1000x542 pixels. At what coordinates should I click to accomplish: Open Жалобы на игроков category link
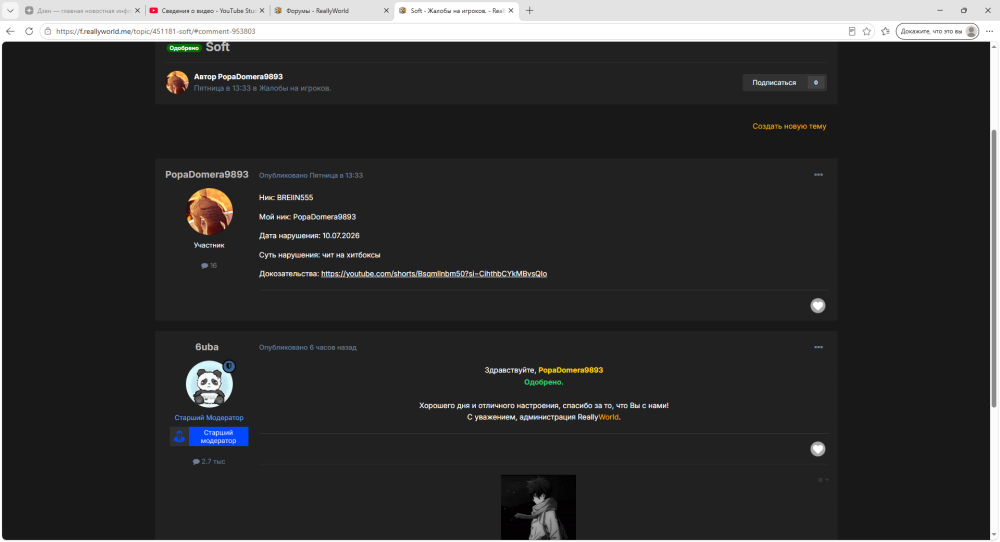click(295, 88)
